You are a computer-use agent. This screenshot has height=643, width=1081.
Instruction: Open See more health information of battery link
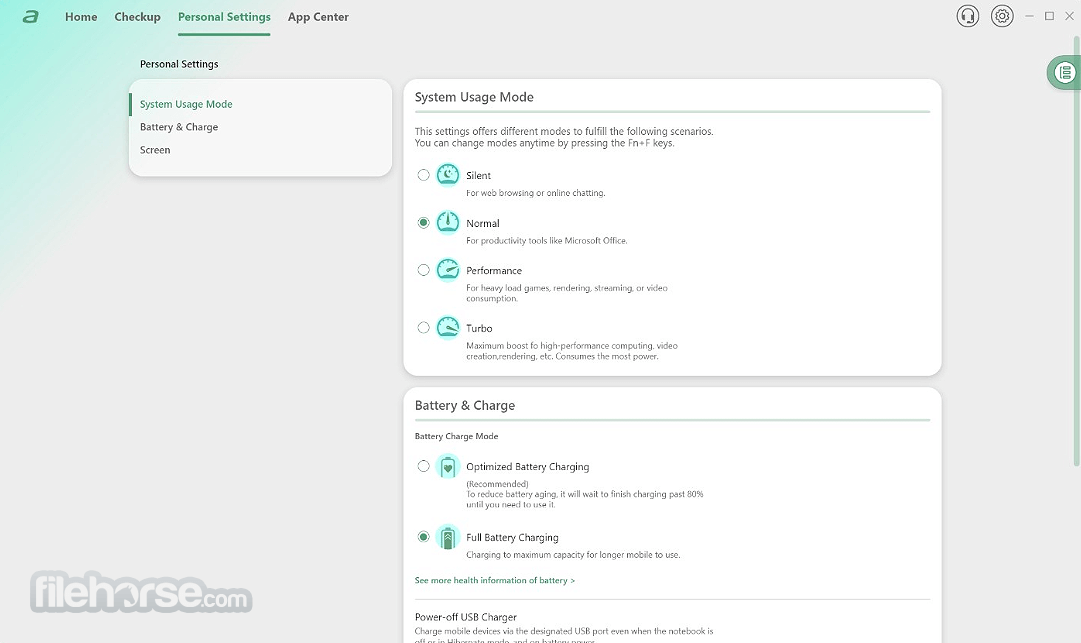[494, 580]
